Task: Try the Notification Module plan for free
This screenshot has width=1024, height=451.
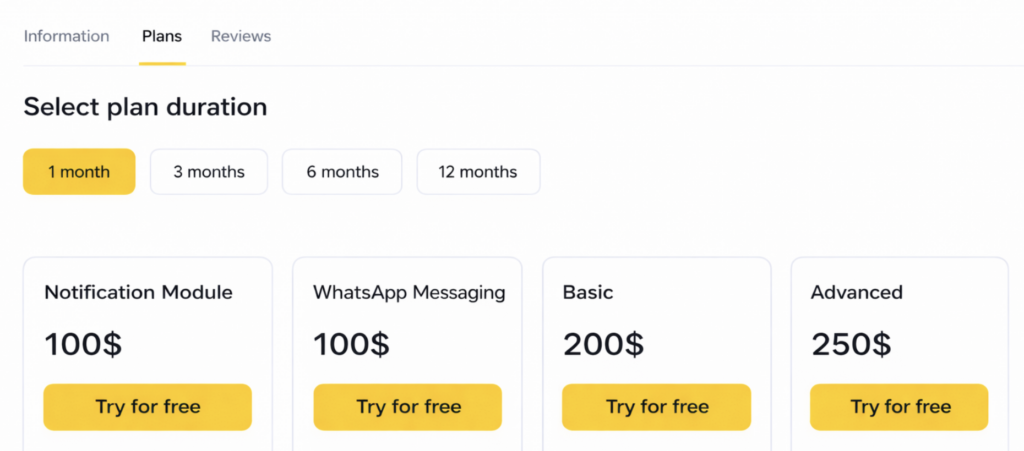Action: [148, 407]
